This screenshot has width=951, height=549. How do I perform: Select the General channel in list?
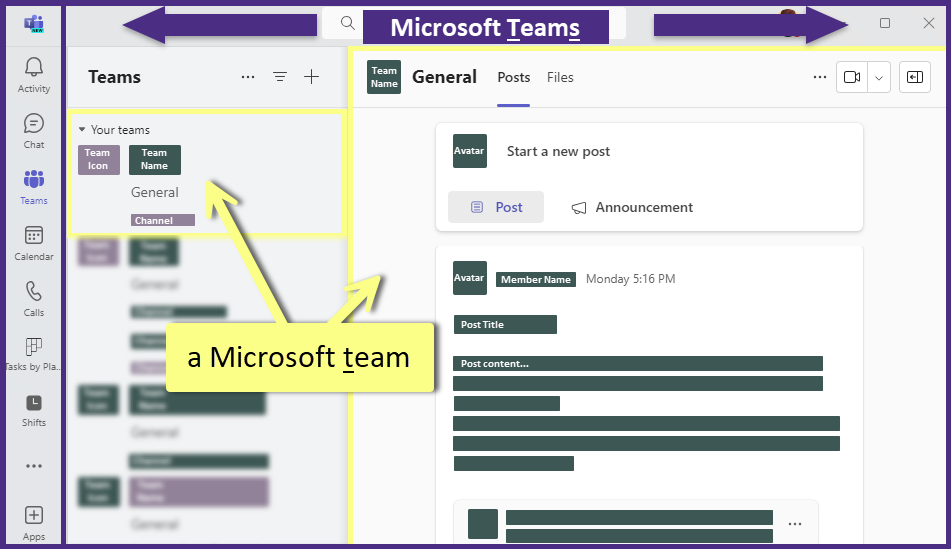click(155, 192)
